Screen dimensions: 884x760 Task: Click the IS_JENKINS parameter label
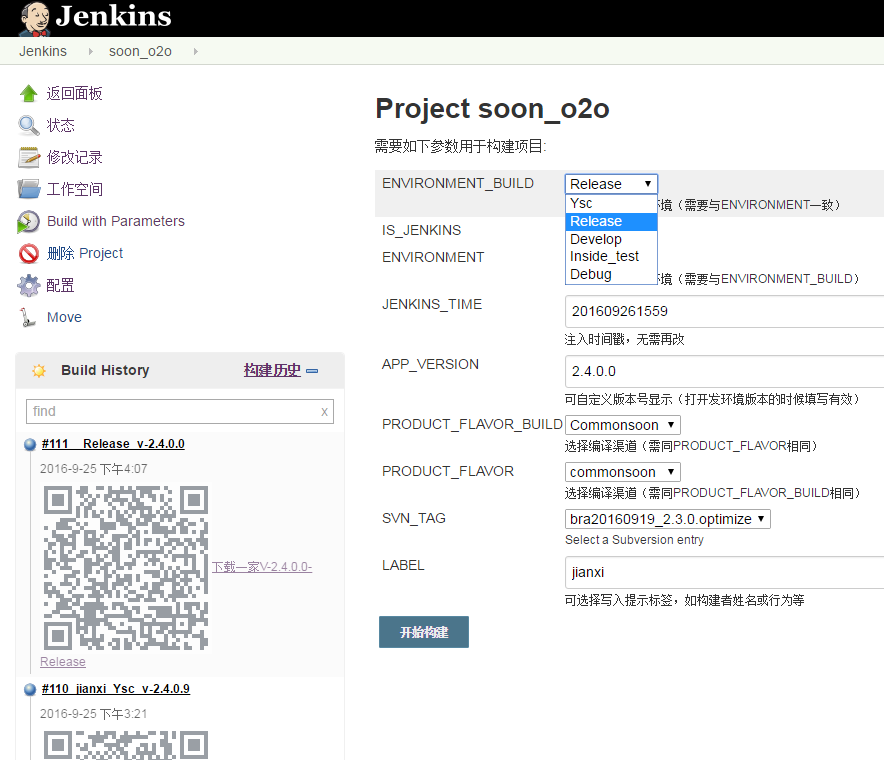pos(421,230)
